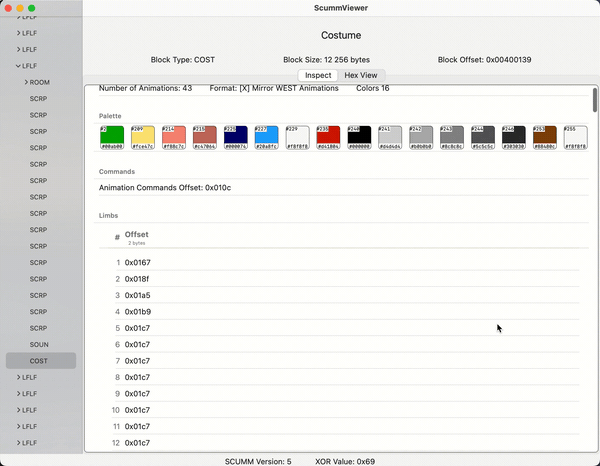This screenshot has width=600, height=466.
Task: Click limb row 8 offset 0x01c7
Action: coord(137,377)
